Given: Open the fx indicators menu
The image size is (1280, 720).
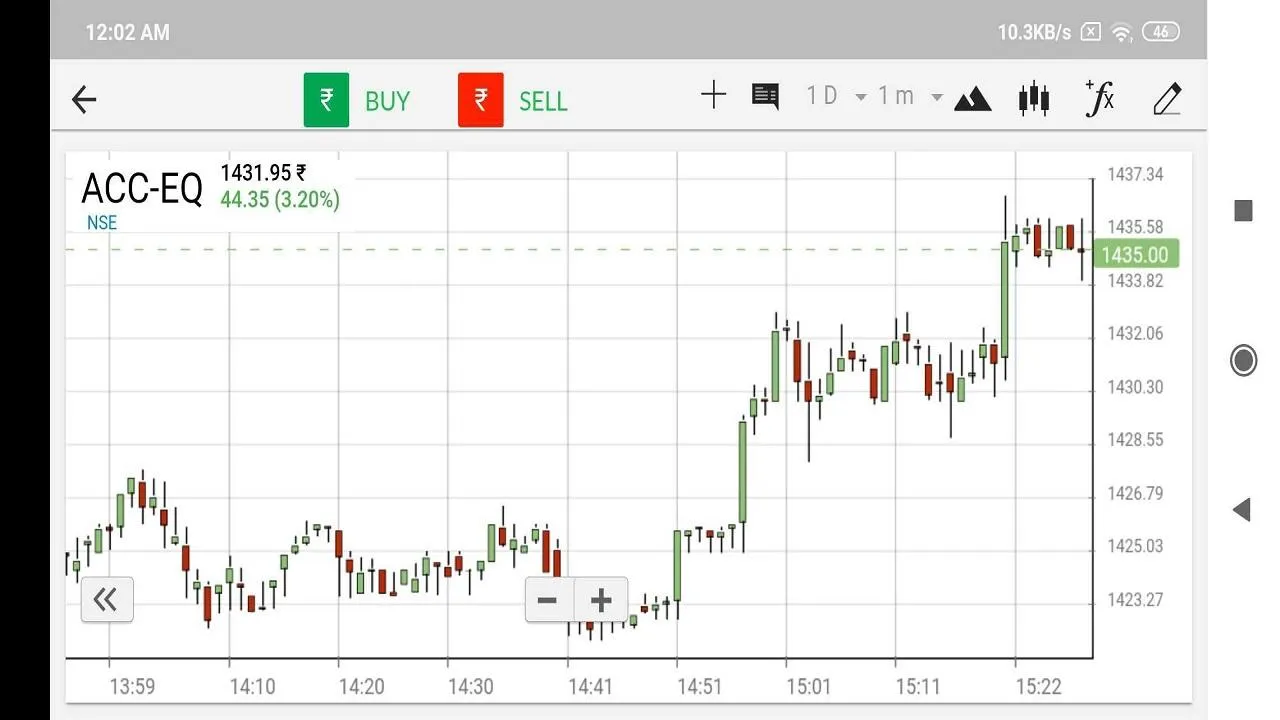Looking at the screenshot, I should coord(1100,98).
